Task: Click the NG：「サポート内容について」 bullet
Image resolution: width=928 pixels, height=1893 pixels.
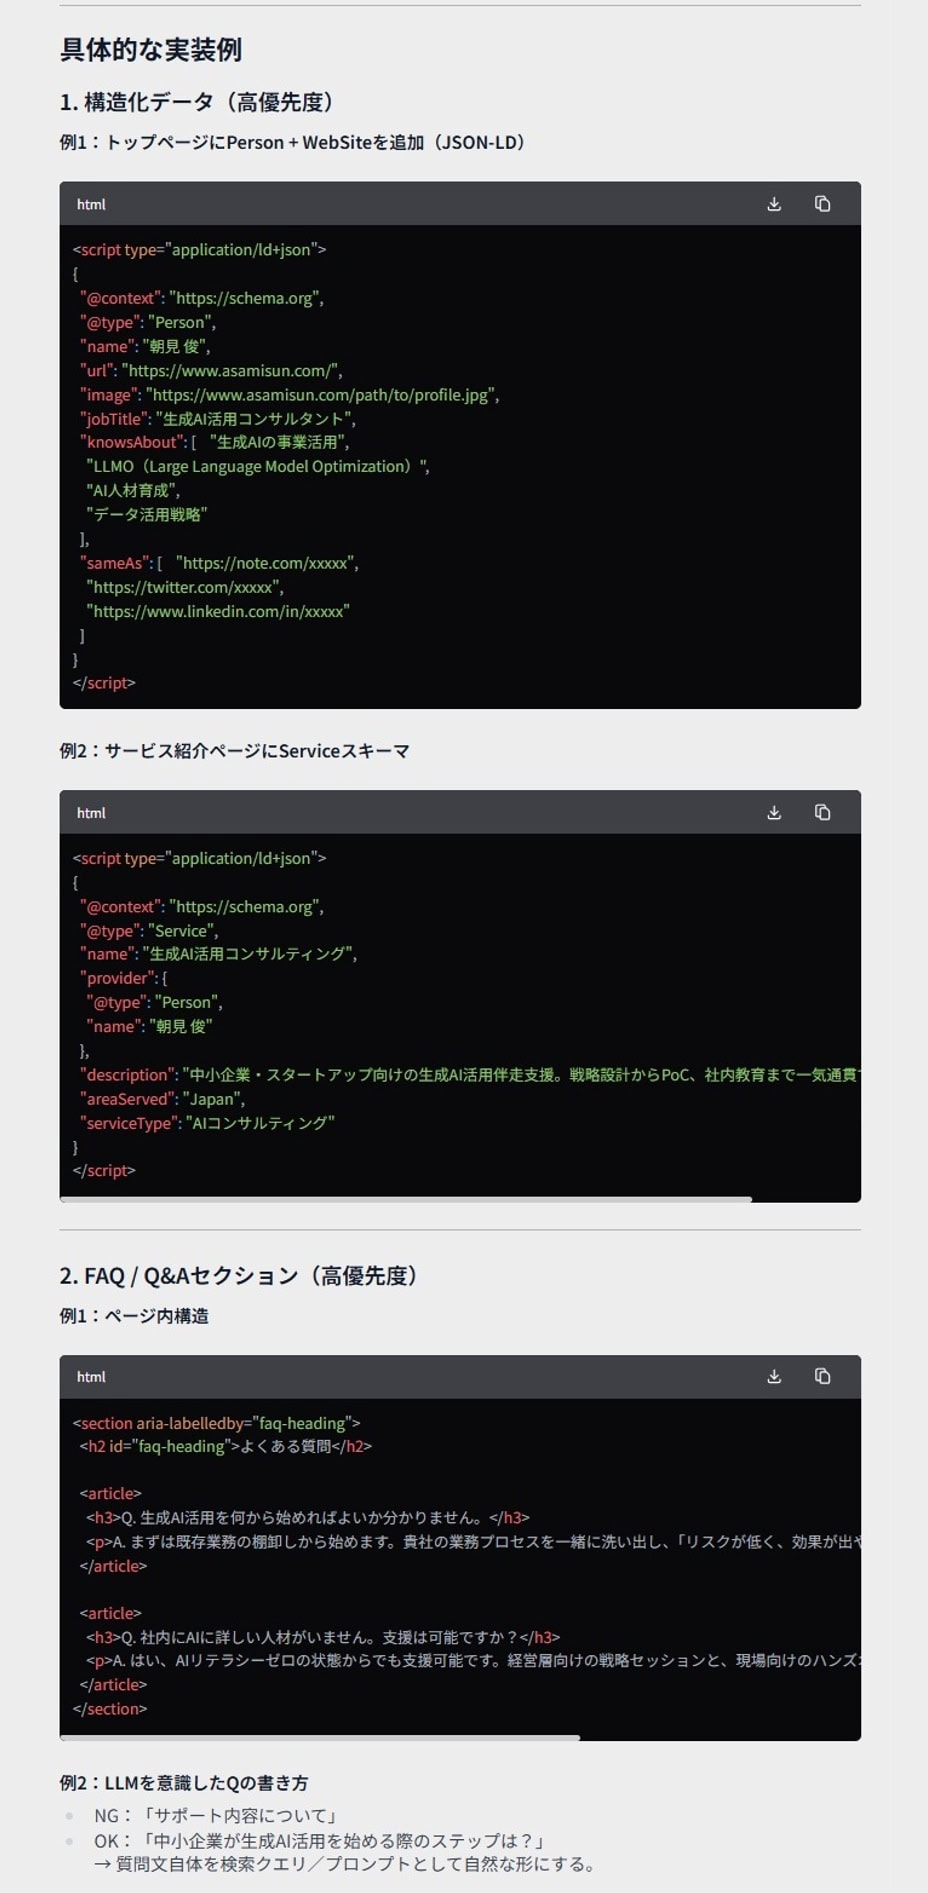Action: point(216,1815)
